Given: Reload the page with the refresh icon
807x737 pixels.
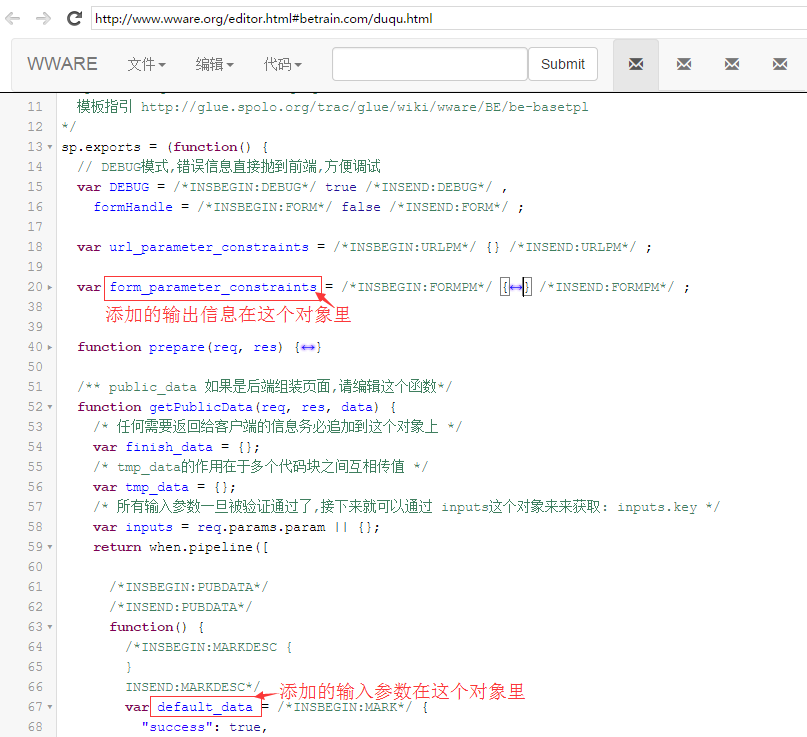Looking at the screenshot, I should tap(74, 18).
